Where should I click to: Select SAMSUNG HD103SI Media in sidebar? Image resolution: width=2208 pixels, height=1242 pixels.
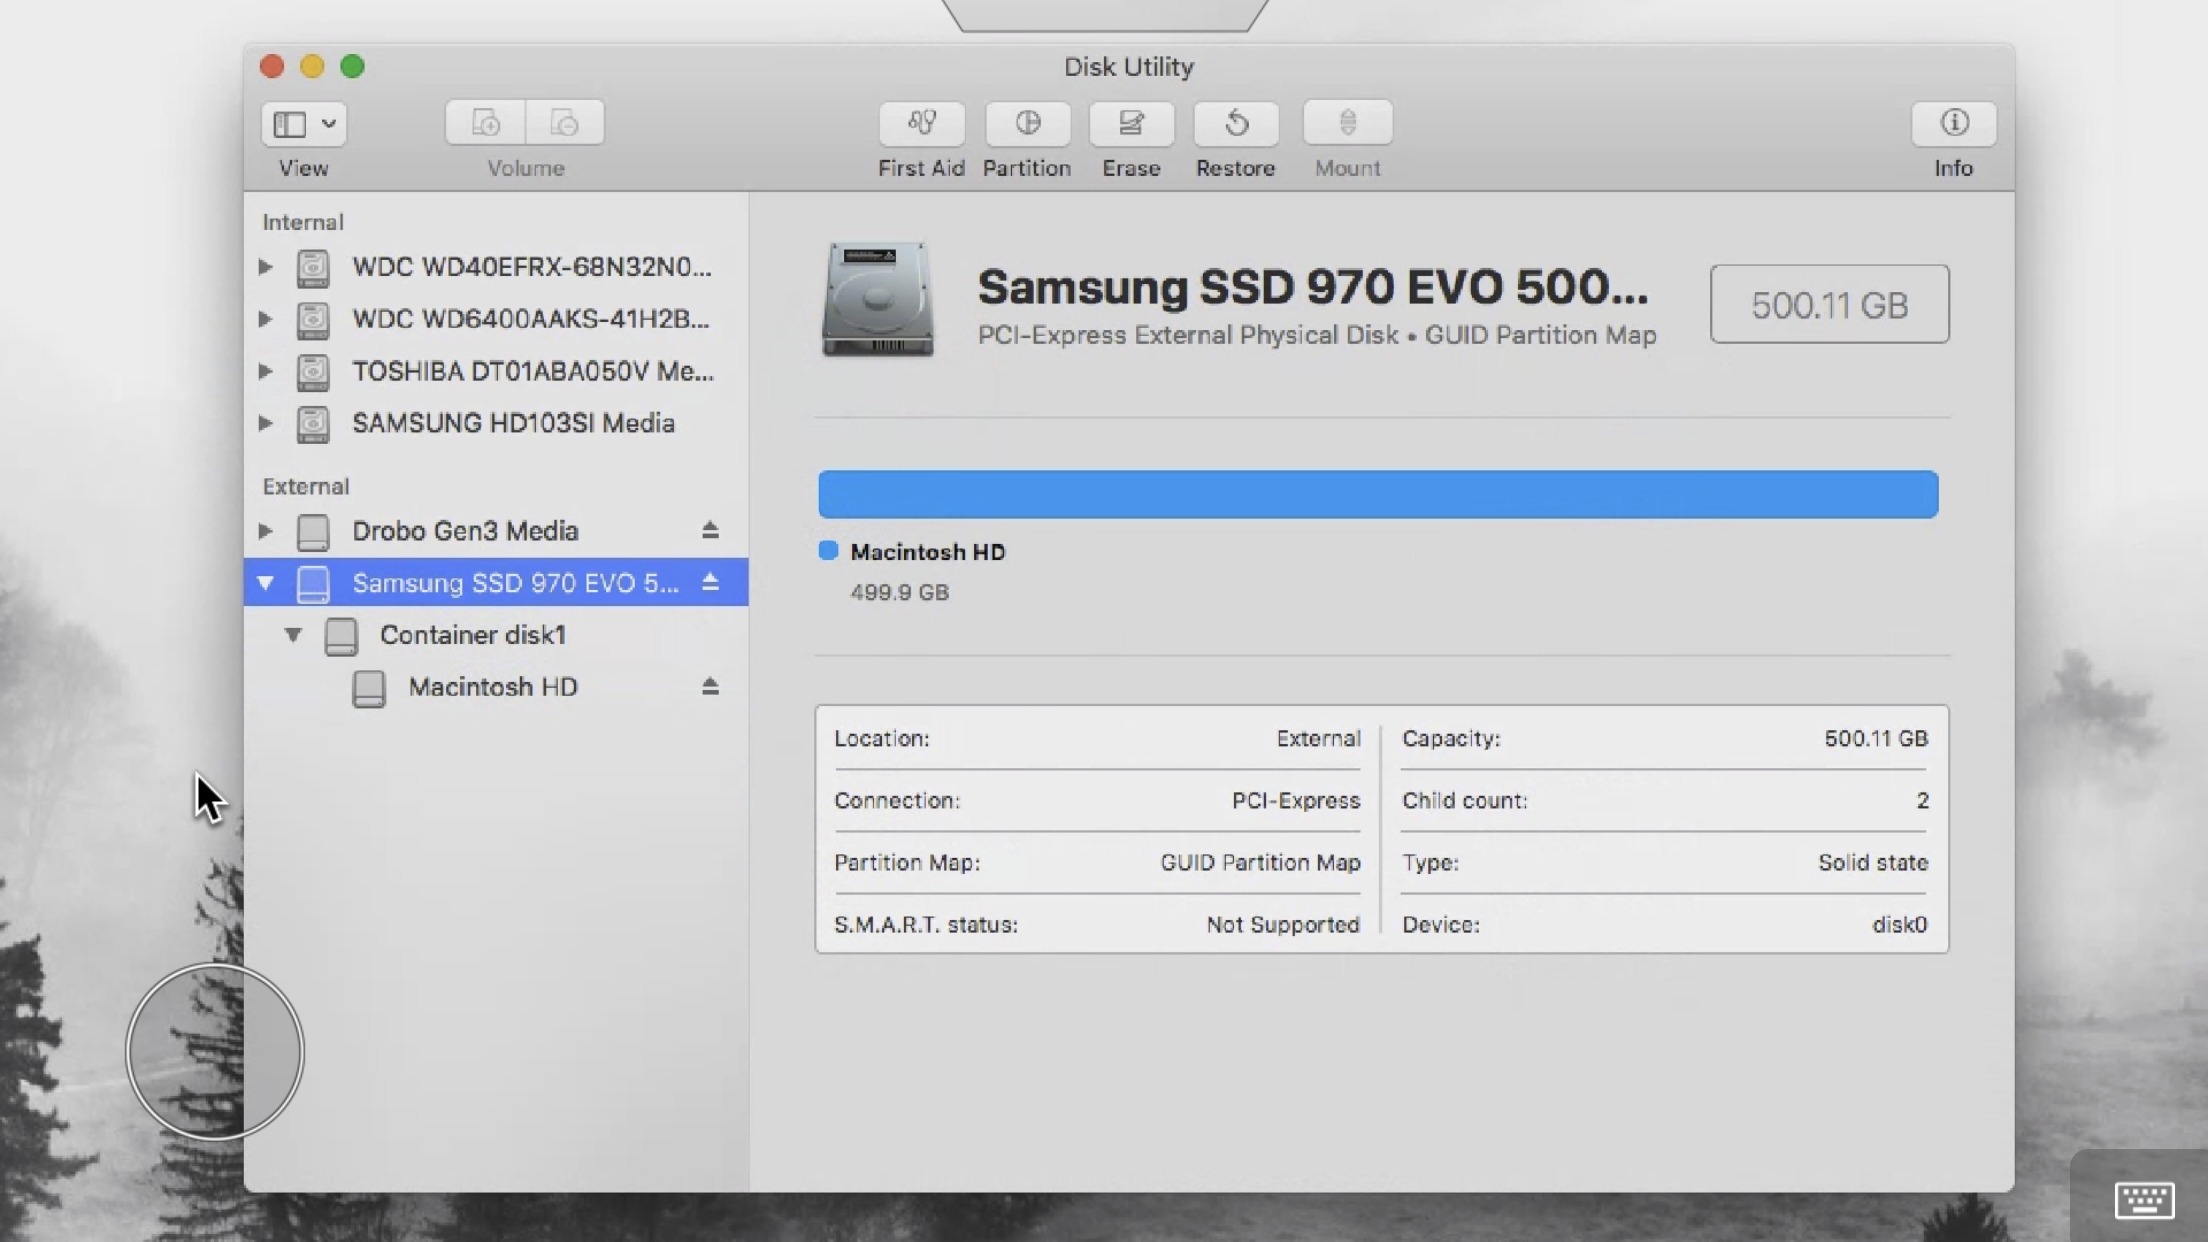pyautogui.click(x=496, y=423)
